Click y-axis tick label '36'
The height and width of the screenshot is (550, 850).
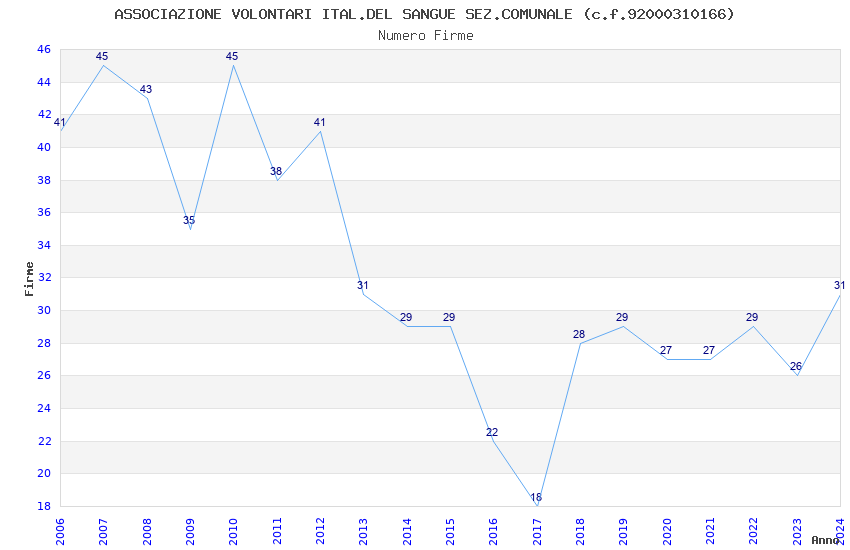tap(44, 212)
